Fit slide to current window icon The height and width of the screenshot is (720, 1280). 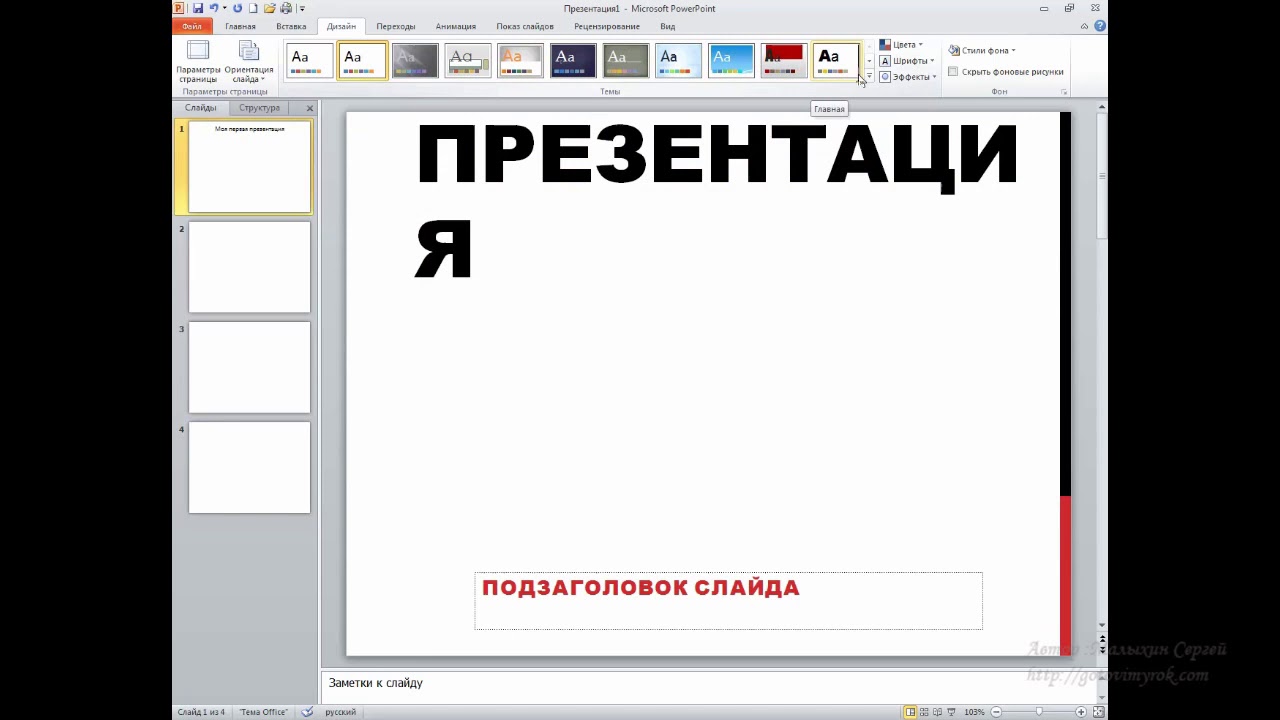(1099, 712)
